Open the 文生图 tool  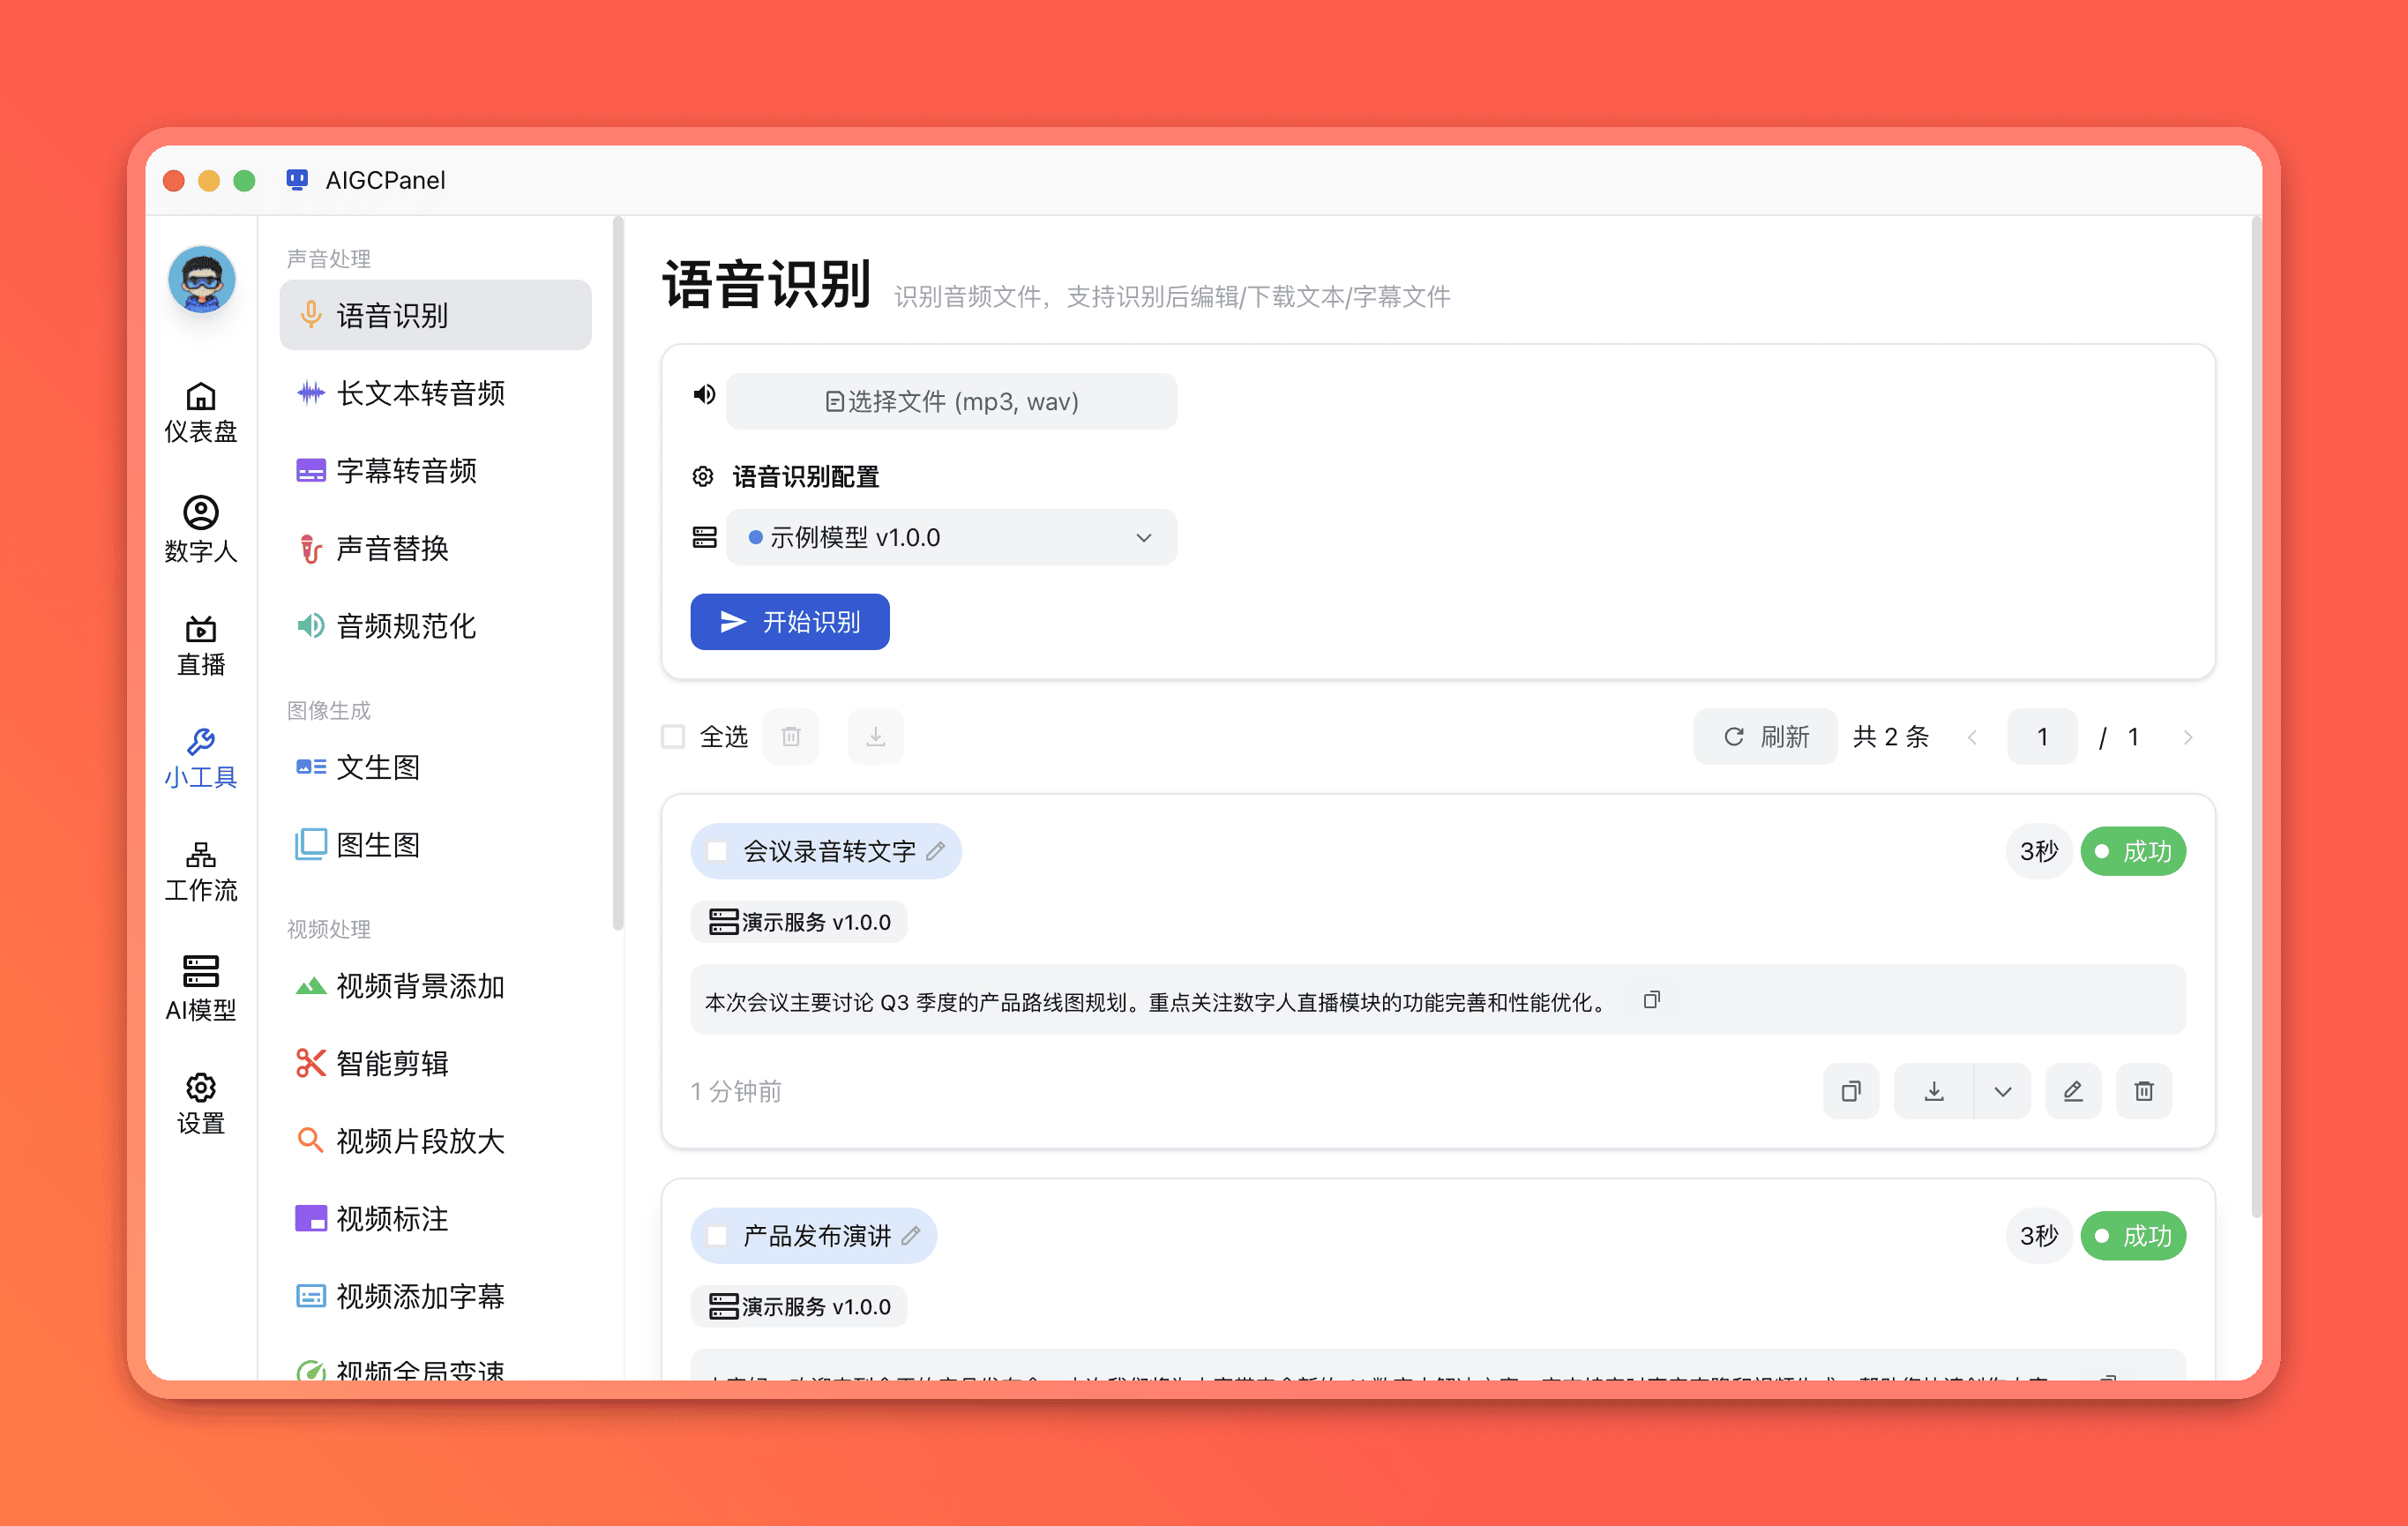point(435,767)
